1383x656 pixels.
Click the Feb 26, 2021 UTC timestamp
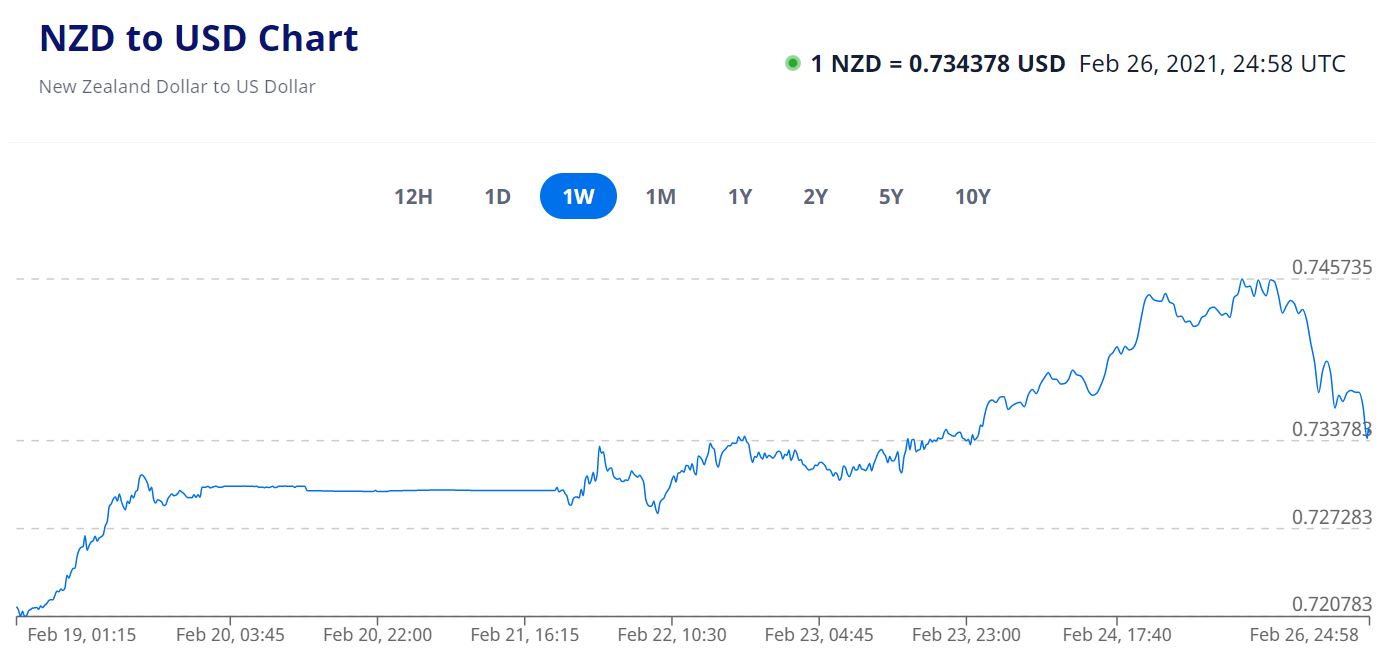pos(1212,64)
